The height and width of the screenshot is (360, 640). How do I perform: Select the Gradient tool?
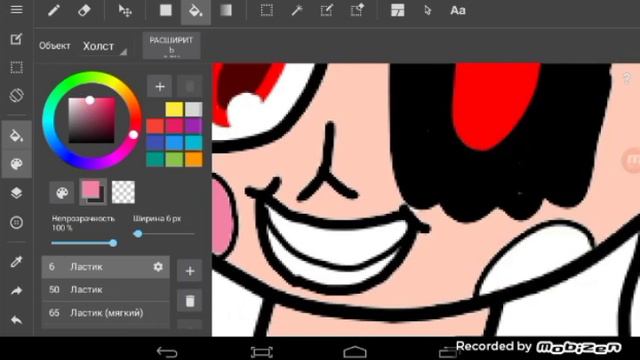pos(226,10)
